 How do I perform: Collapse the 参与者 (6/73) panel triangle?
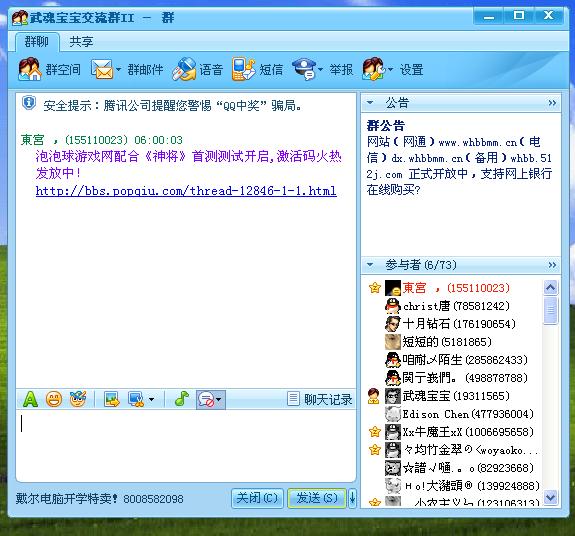click(x=370, y=265)
